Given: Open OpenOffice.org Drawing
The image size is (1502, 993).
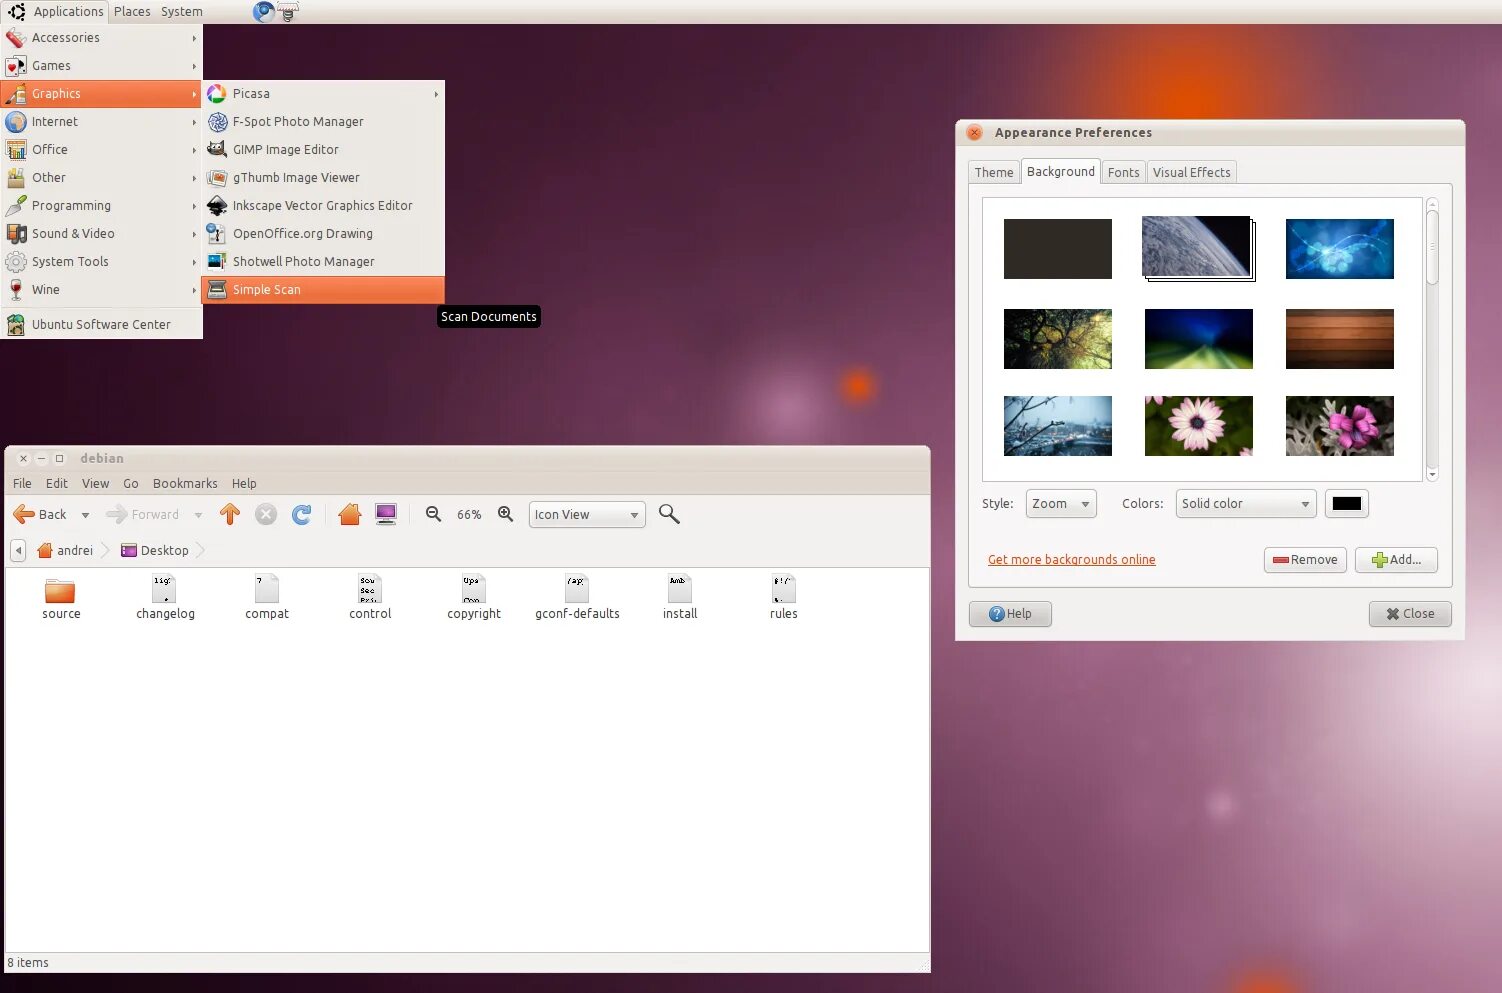Looking at the screenshot, I should click(323, 234).
